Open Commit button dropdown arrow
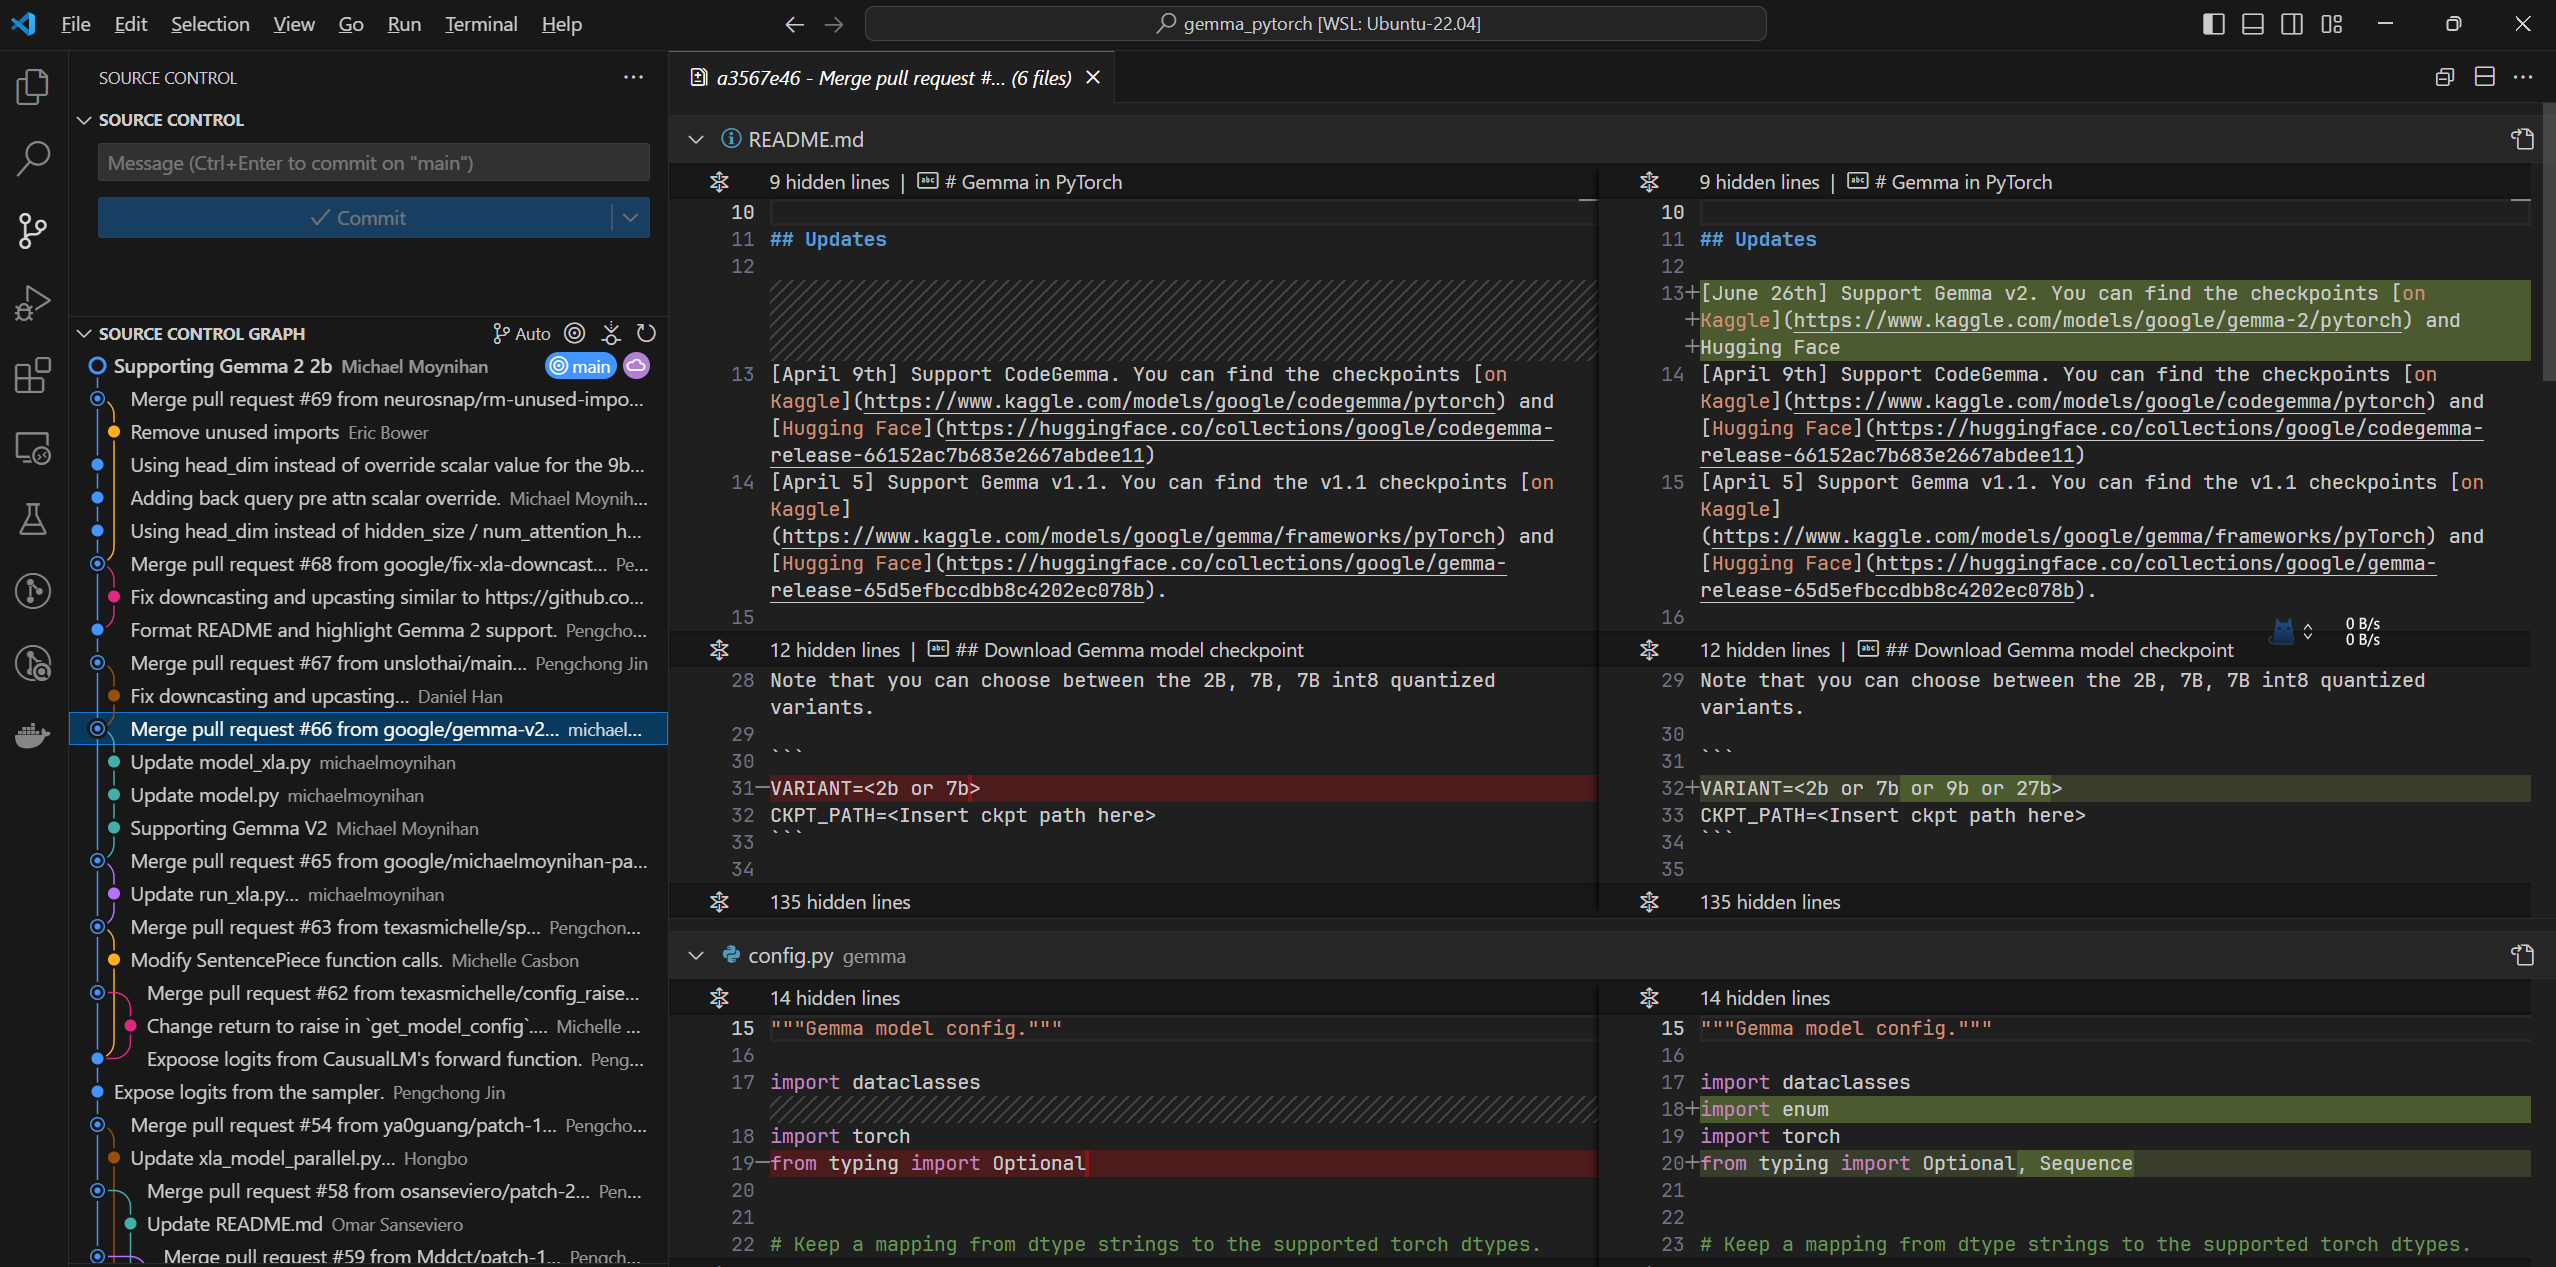This screenshot has width=2556, height=1267. pyautogui.click(x=630, y=217)
